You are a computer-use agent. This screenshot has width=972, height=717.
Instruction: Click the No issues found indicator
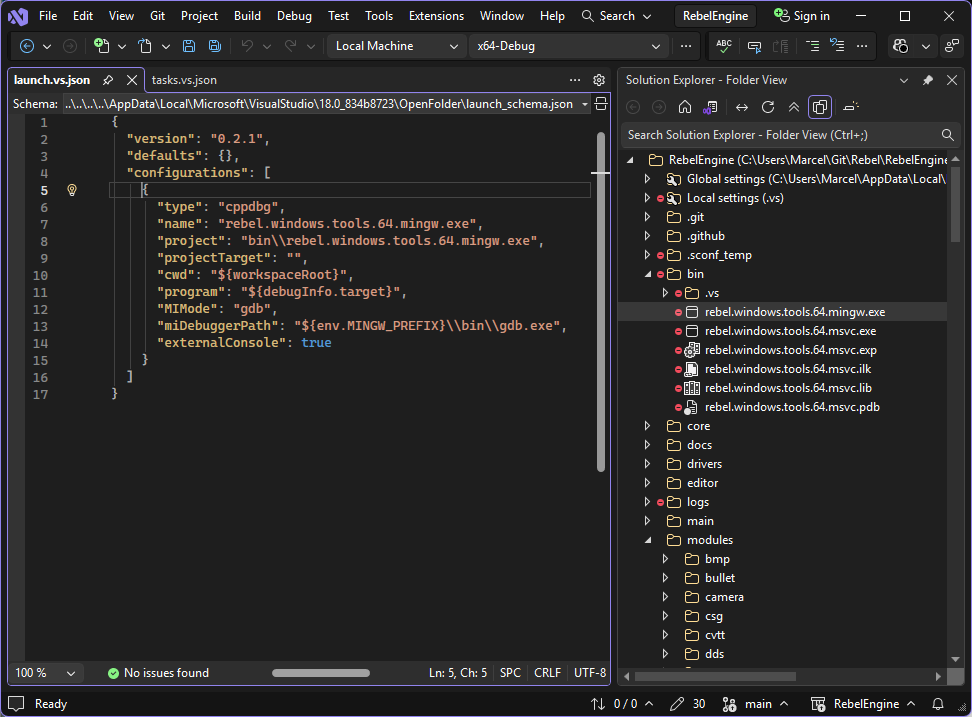[159, 673]
